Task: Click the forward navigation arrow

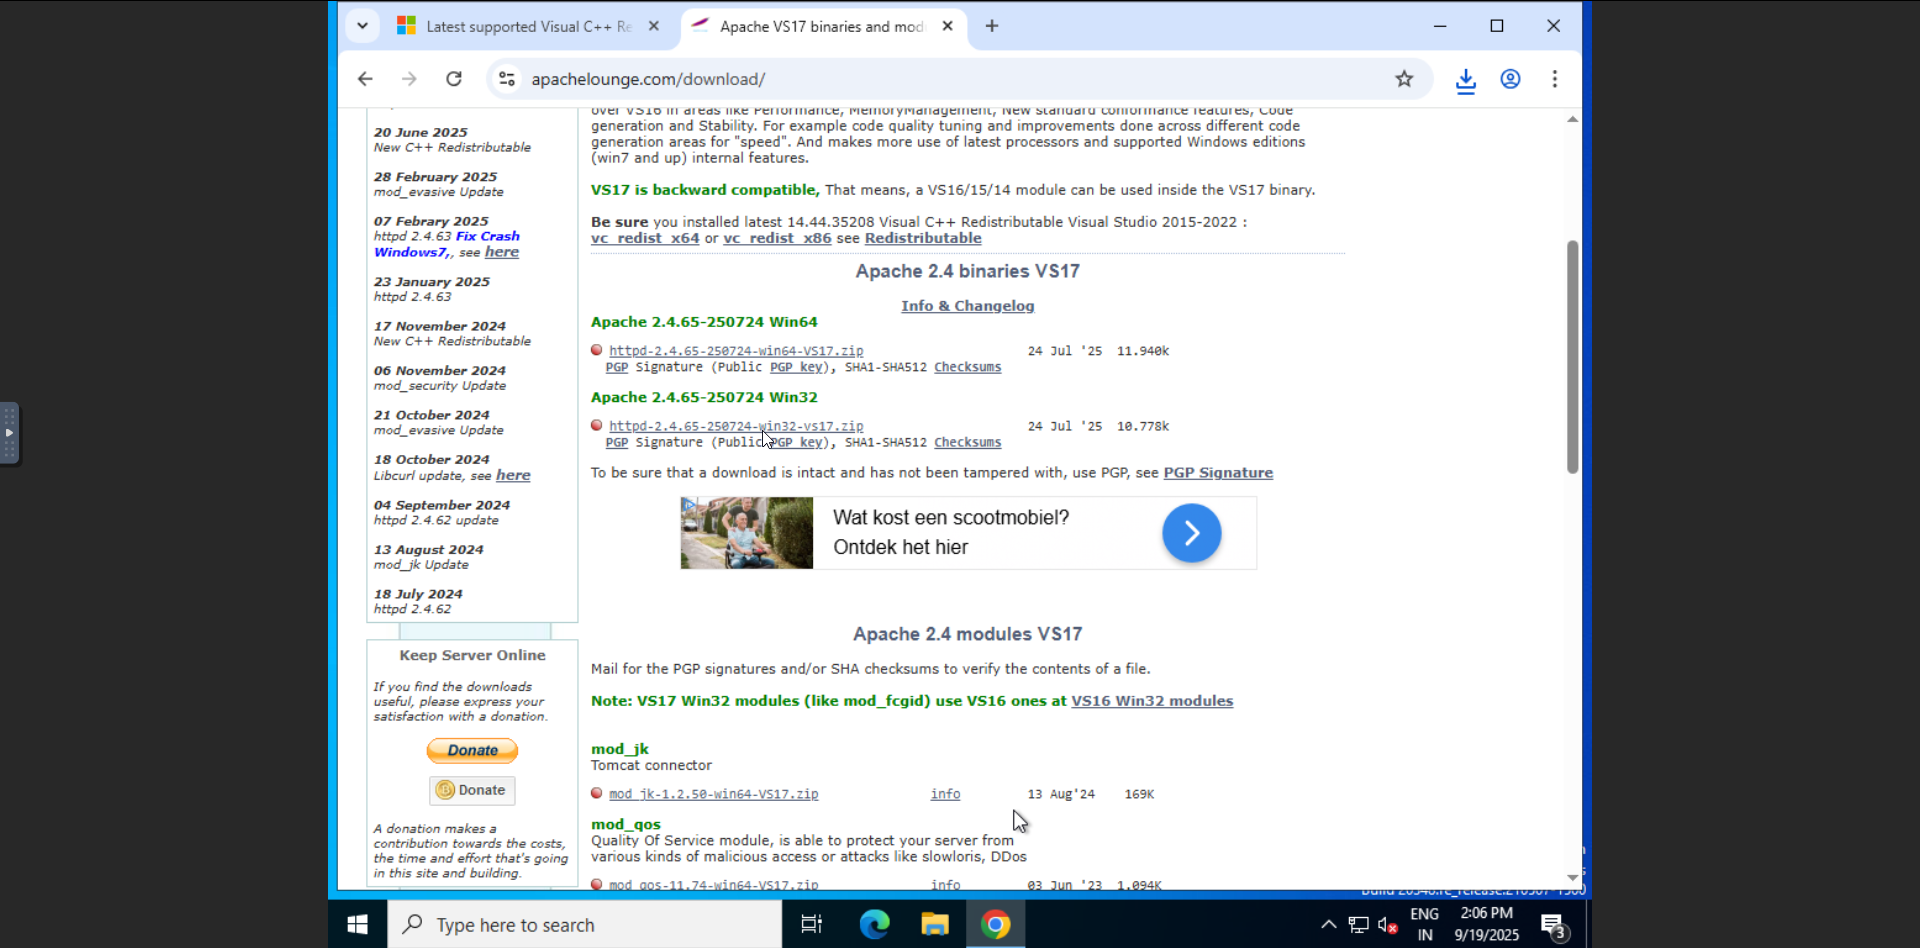Action: click(x=409, y=79)
